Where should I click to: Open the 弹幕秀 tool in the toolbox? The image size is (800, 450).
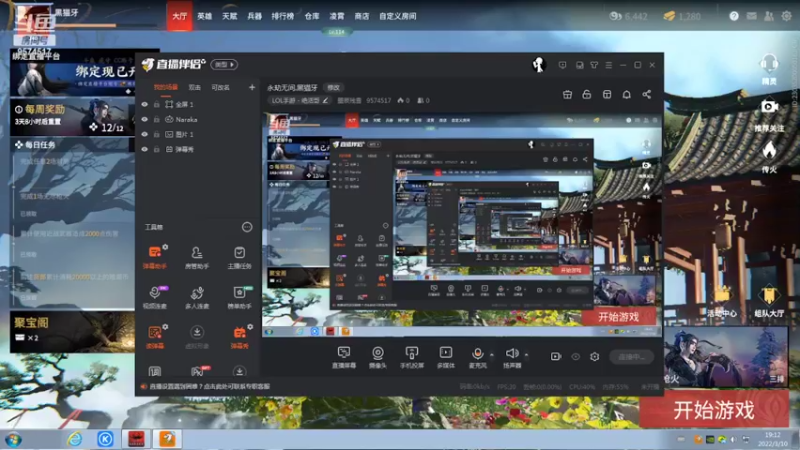click(239, 337)
